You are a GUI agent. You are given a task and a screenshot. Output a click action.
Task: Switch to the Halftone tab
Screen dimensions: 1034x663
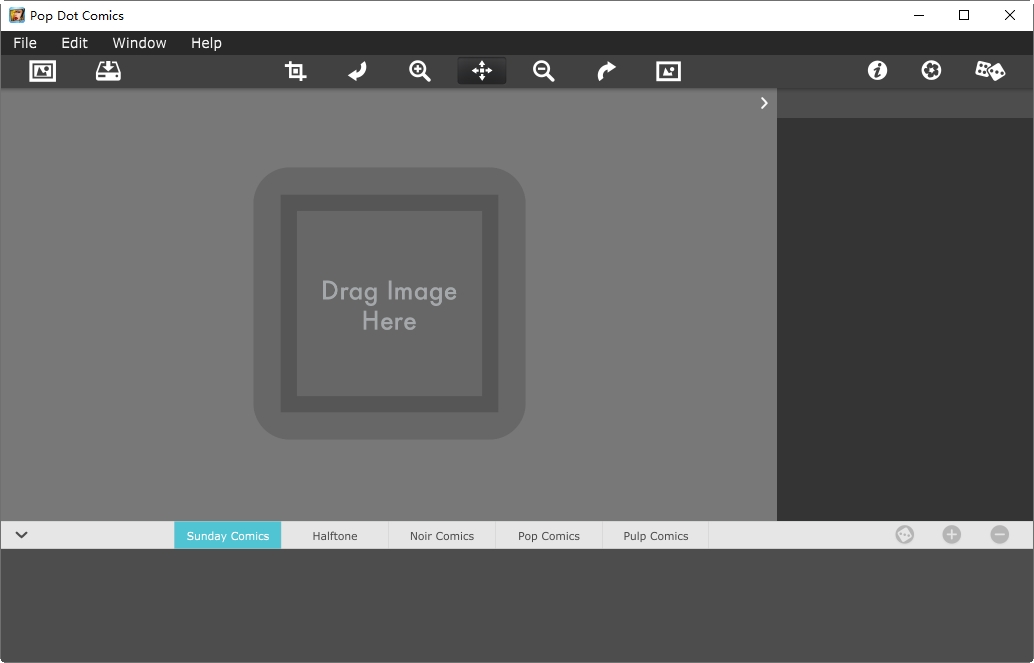coord(334,536)
